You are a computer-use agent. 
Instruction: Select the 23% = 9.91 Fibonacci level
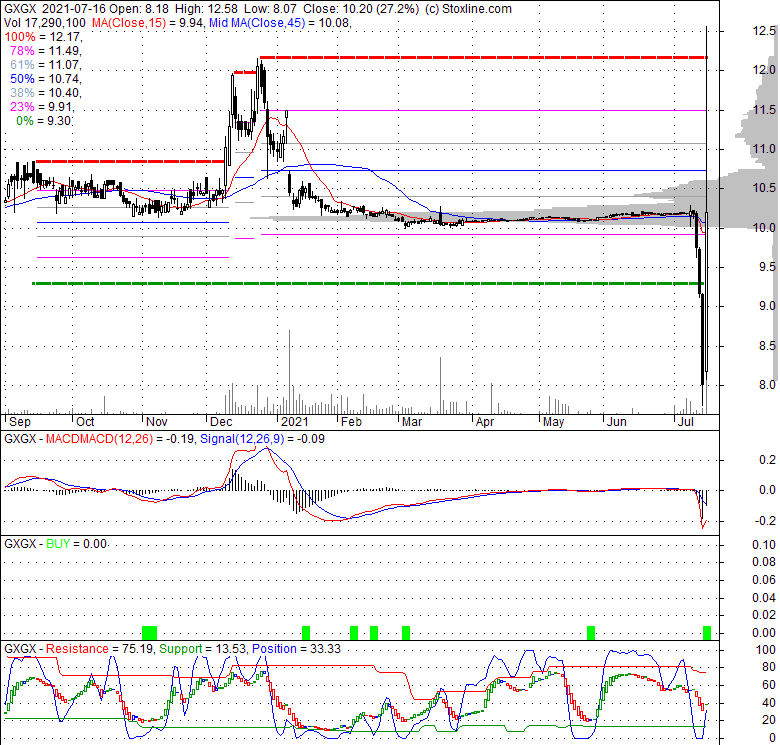coord(43,106)
